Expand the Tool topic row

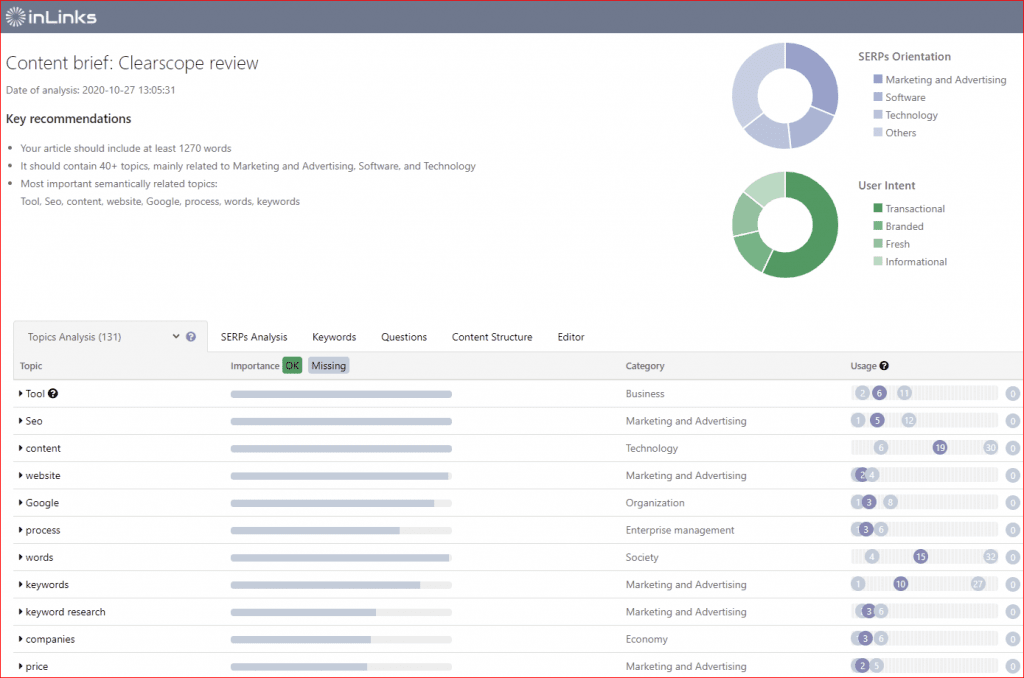click(x=20, y=394)
